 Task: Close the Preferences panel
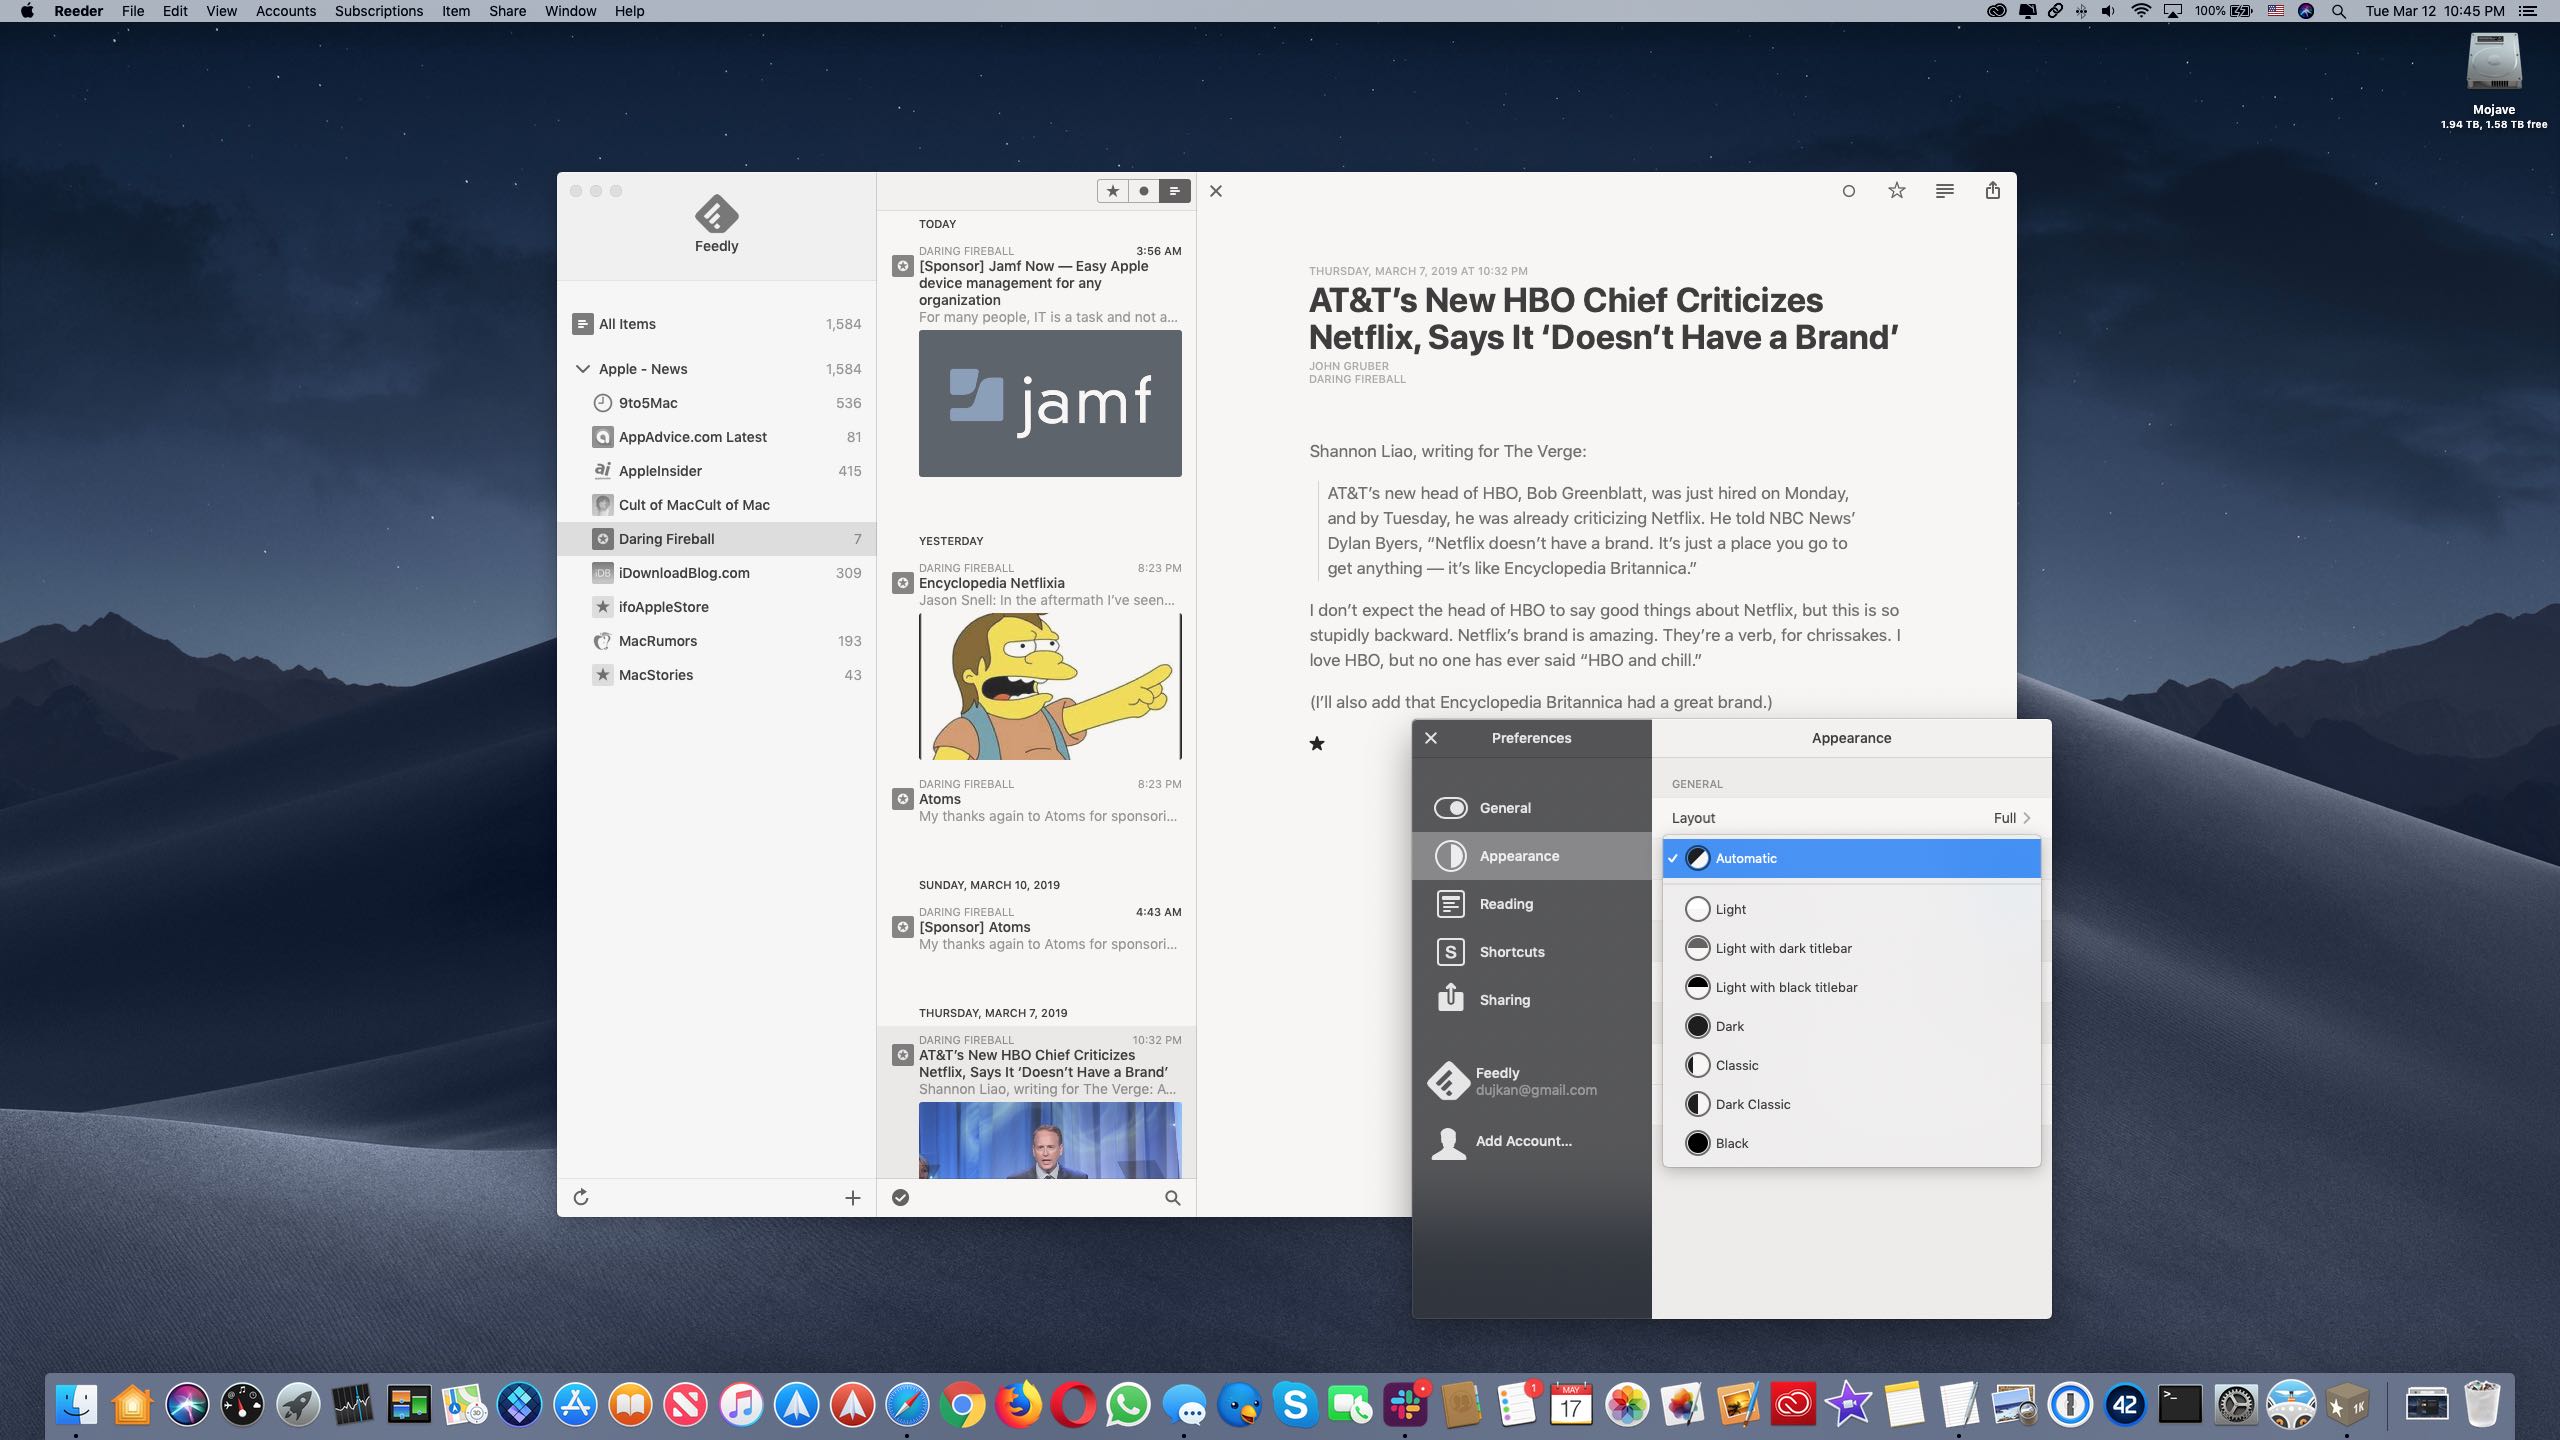coord(1431,738)
